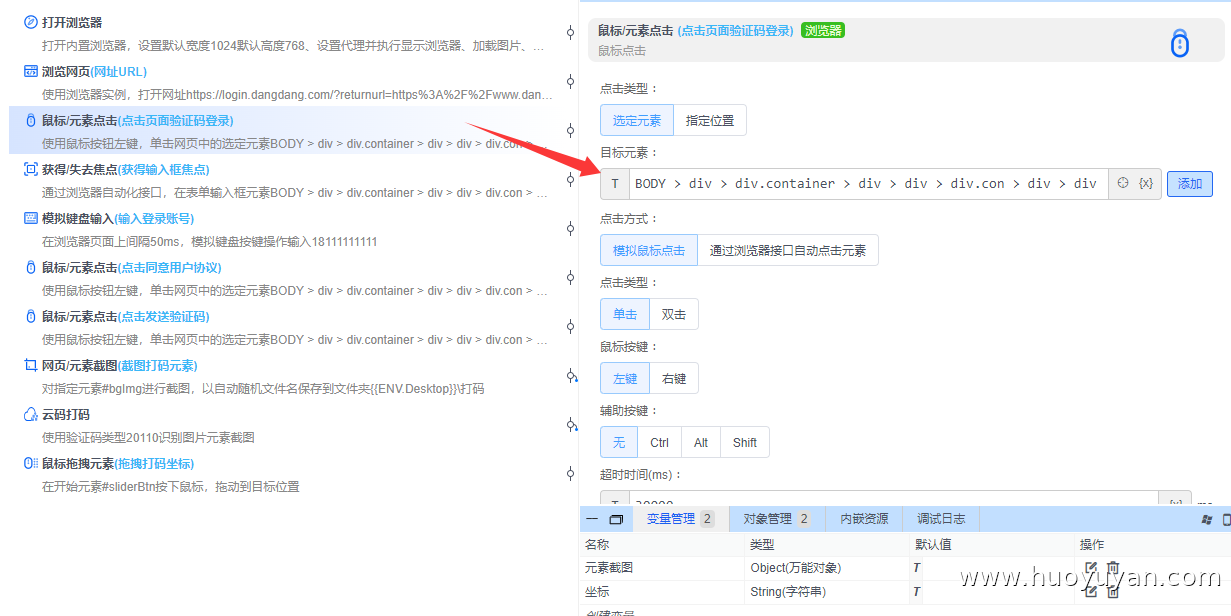The width and height of the screenshot is (1231, 616).
Task: Click flow connector node beside 打开浏览器
Action: coord(571,32)
